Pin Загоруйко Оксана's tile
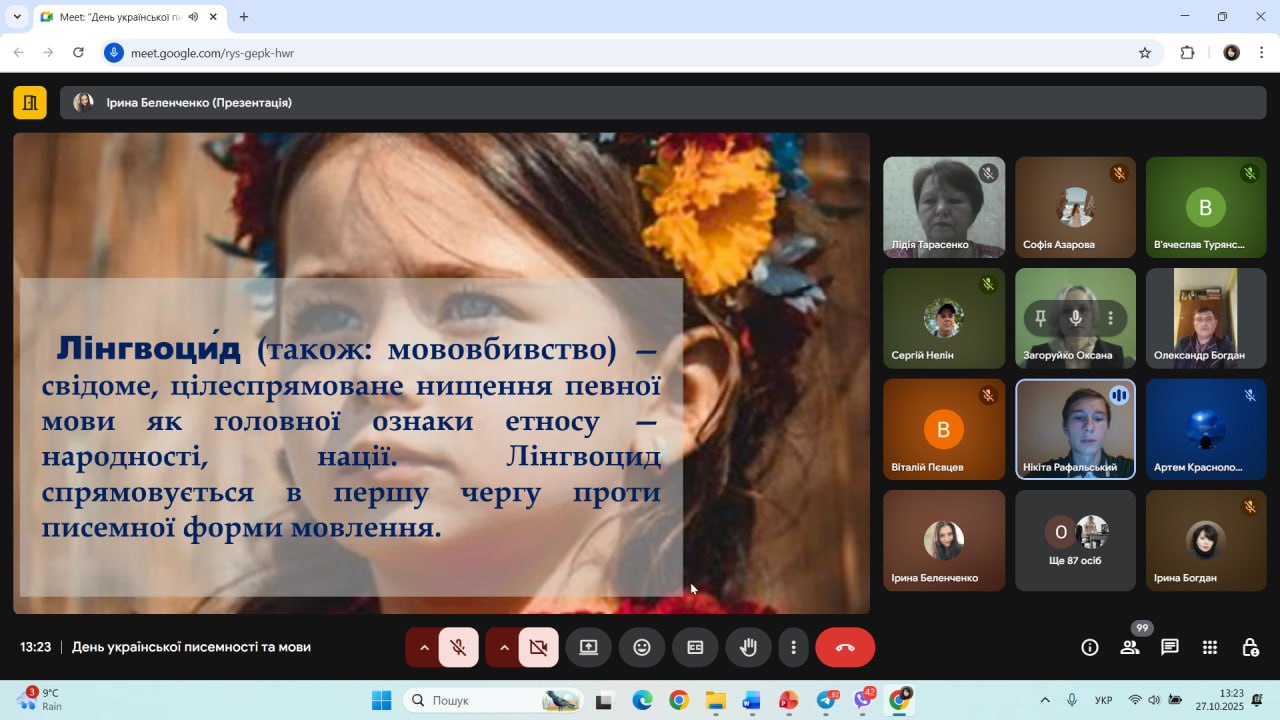Screen dimensions: 1280x720 point(1041,318)
